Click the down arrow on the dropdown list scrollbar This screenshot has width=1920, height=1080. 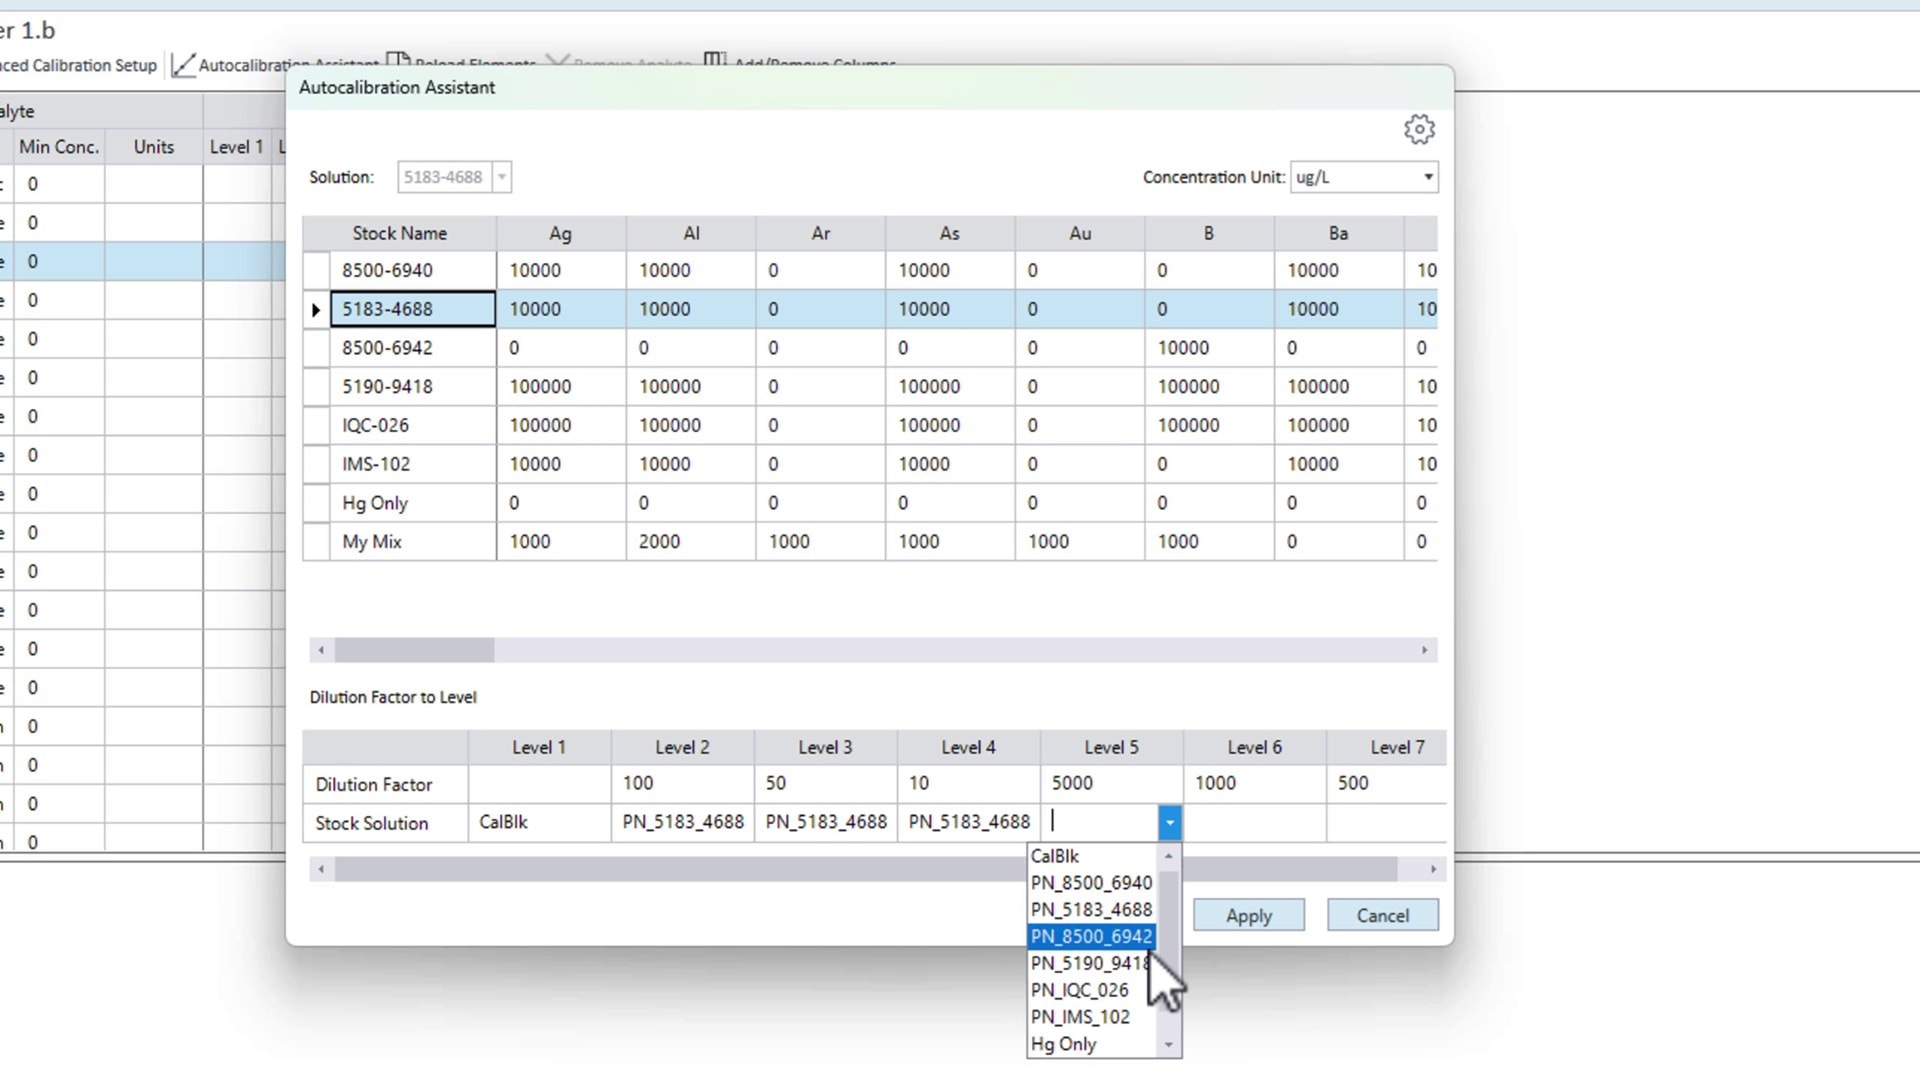click(x=1168, y=1044)
